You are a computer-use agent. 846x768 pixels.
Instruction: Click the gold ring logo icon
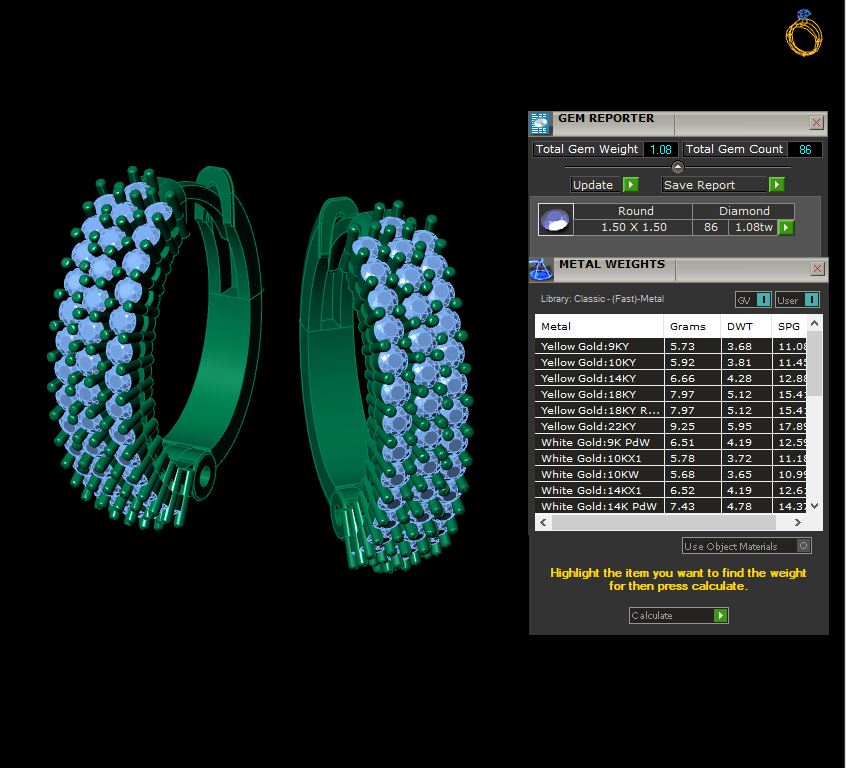[804, 33]
